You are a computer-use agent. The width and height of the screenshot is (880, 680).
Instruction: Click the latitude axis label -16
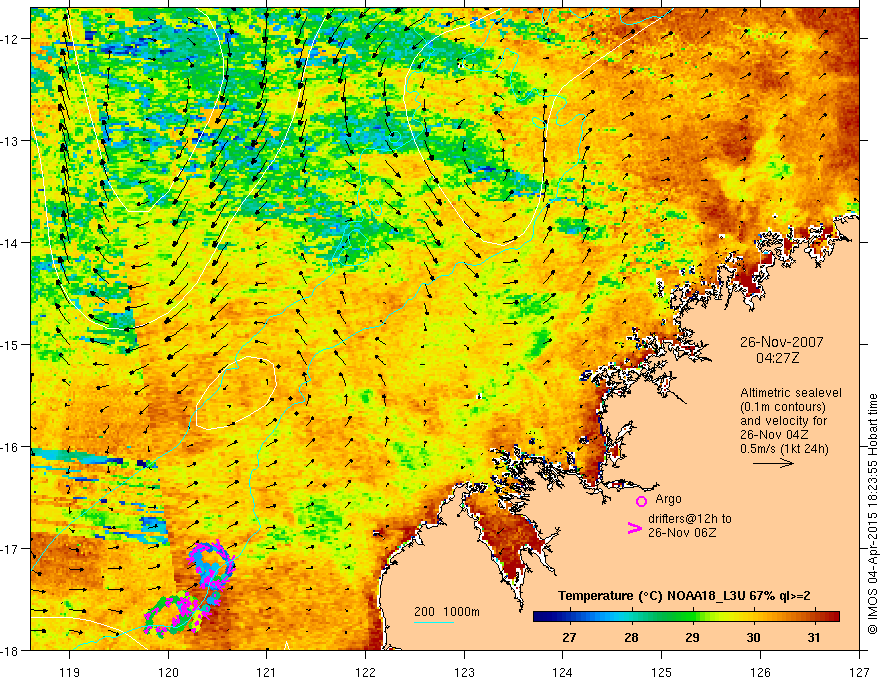(x=11, y=447)
